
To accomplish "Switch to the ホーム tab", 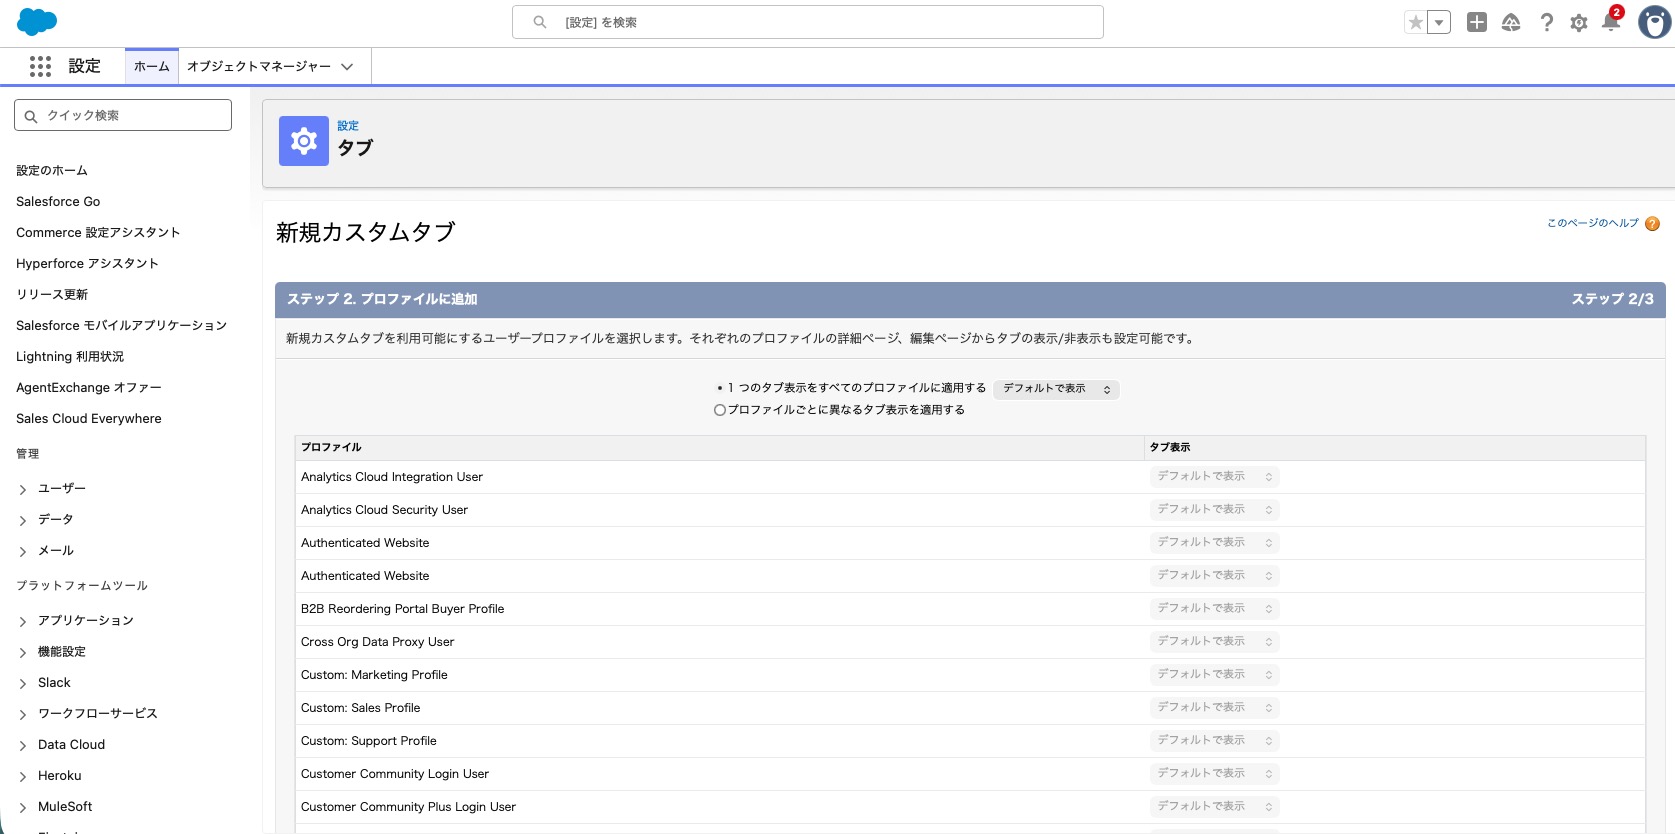I will [152, 66].
